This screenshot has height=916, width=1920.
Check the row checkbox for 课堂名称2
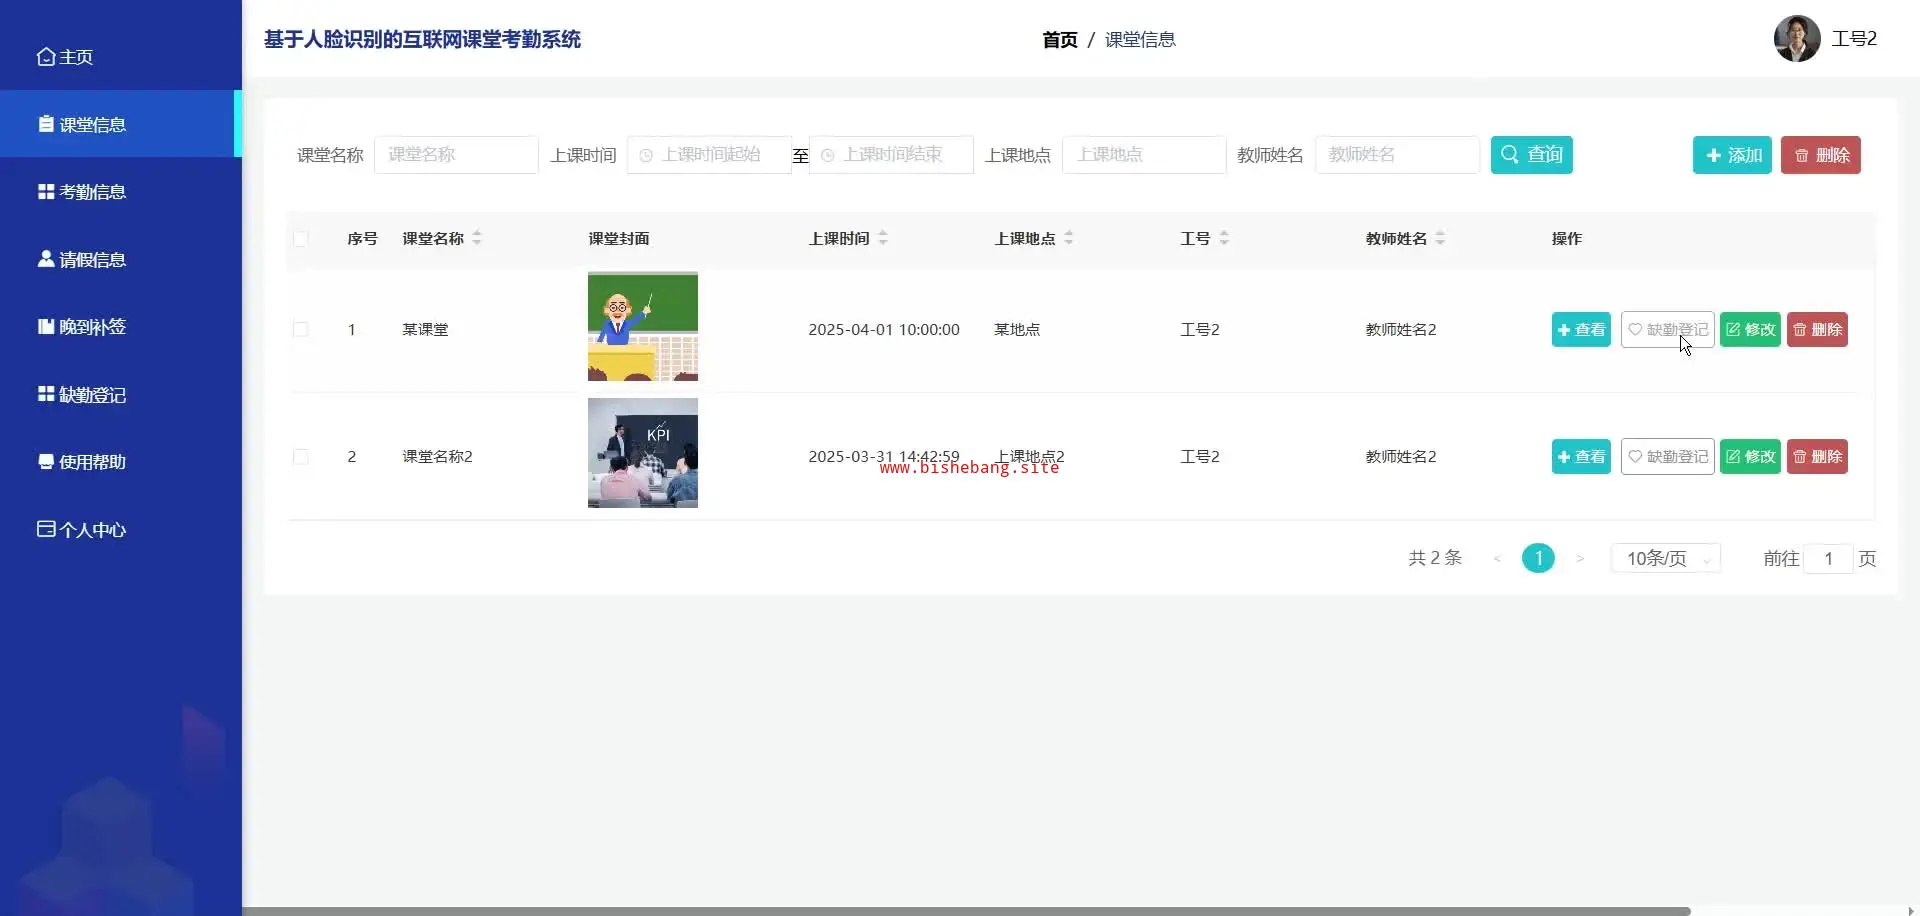tap(300, 457)
